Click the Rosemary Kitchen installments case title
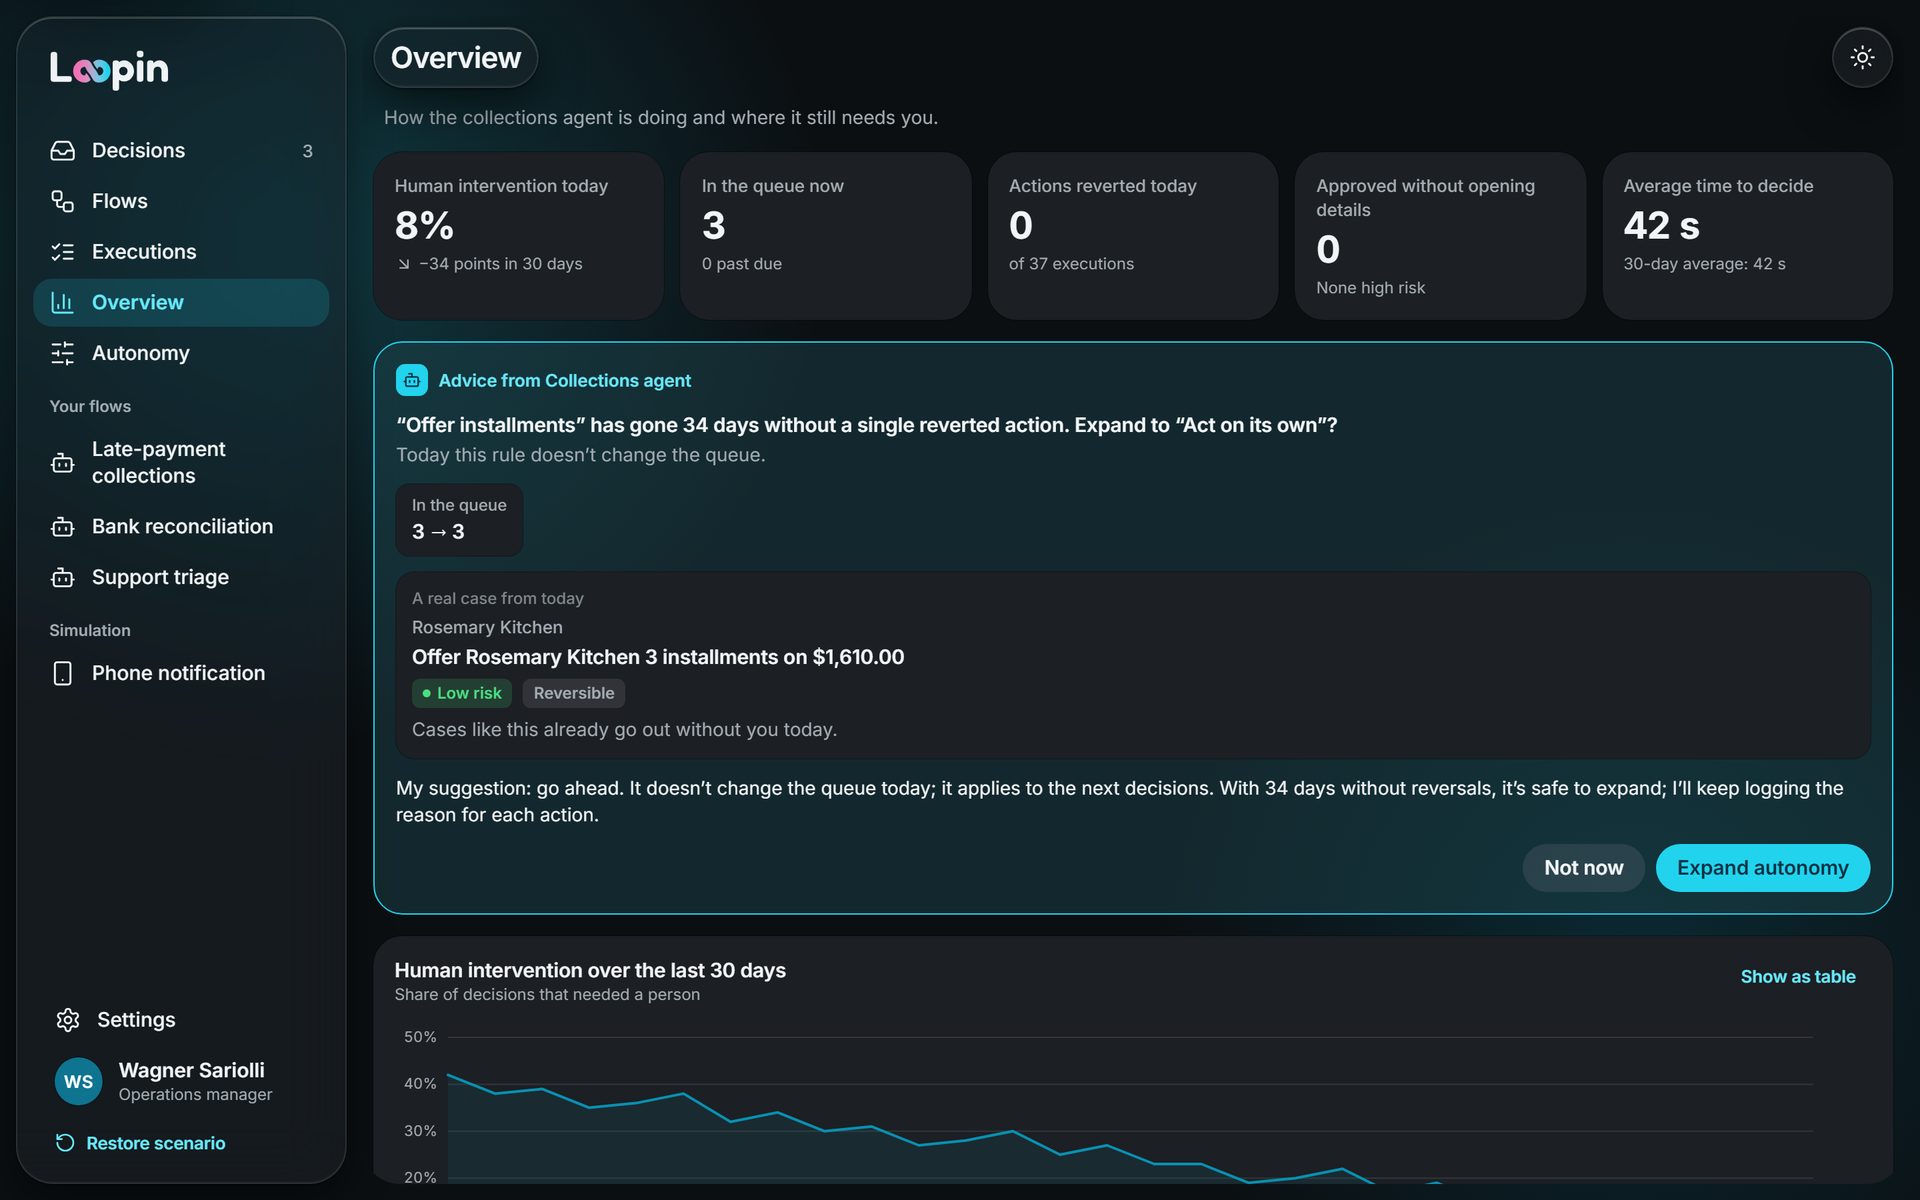Screen dimensions: 1920x1200 pos(658,657)
